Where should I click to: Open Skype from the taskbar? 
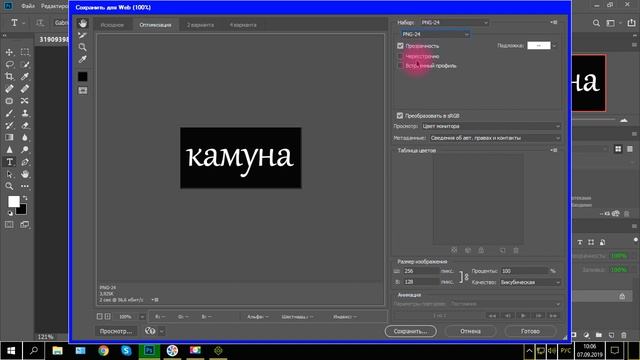126,351
